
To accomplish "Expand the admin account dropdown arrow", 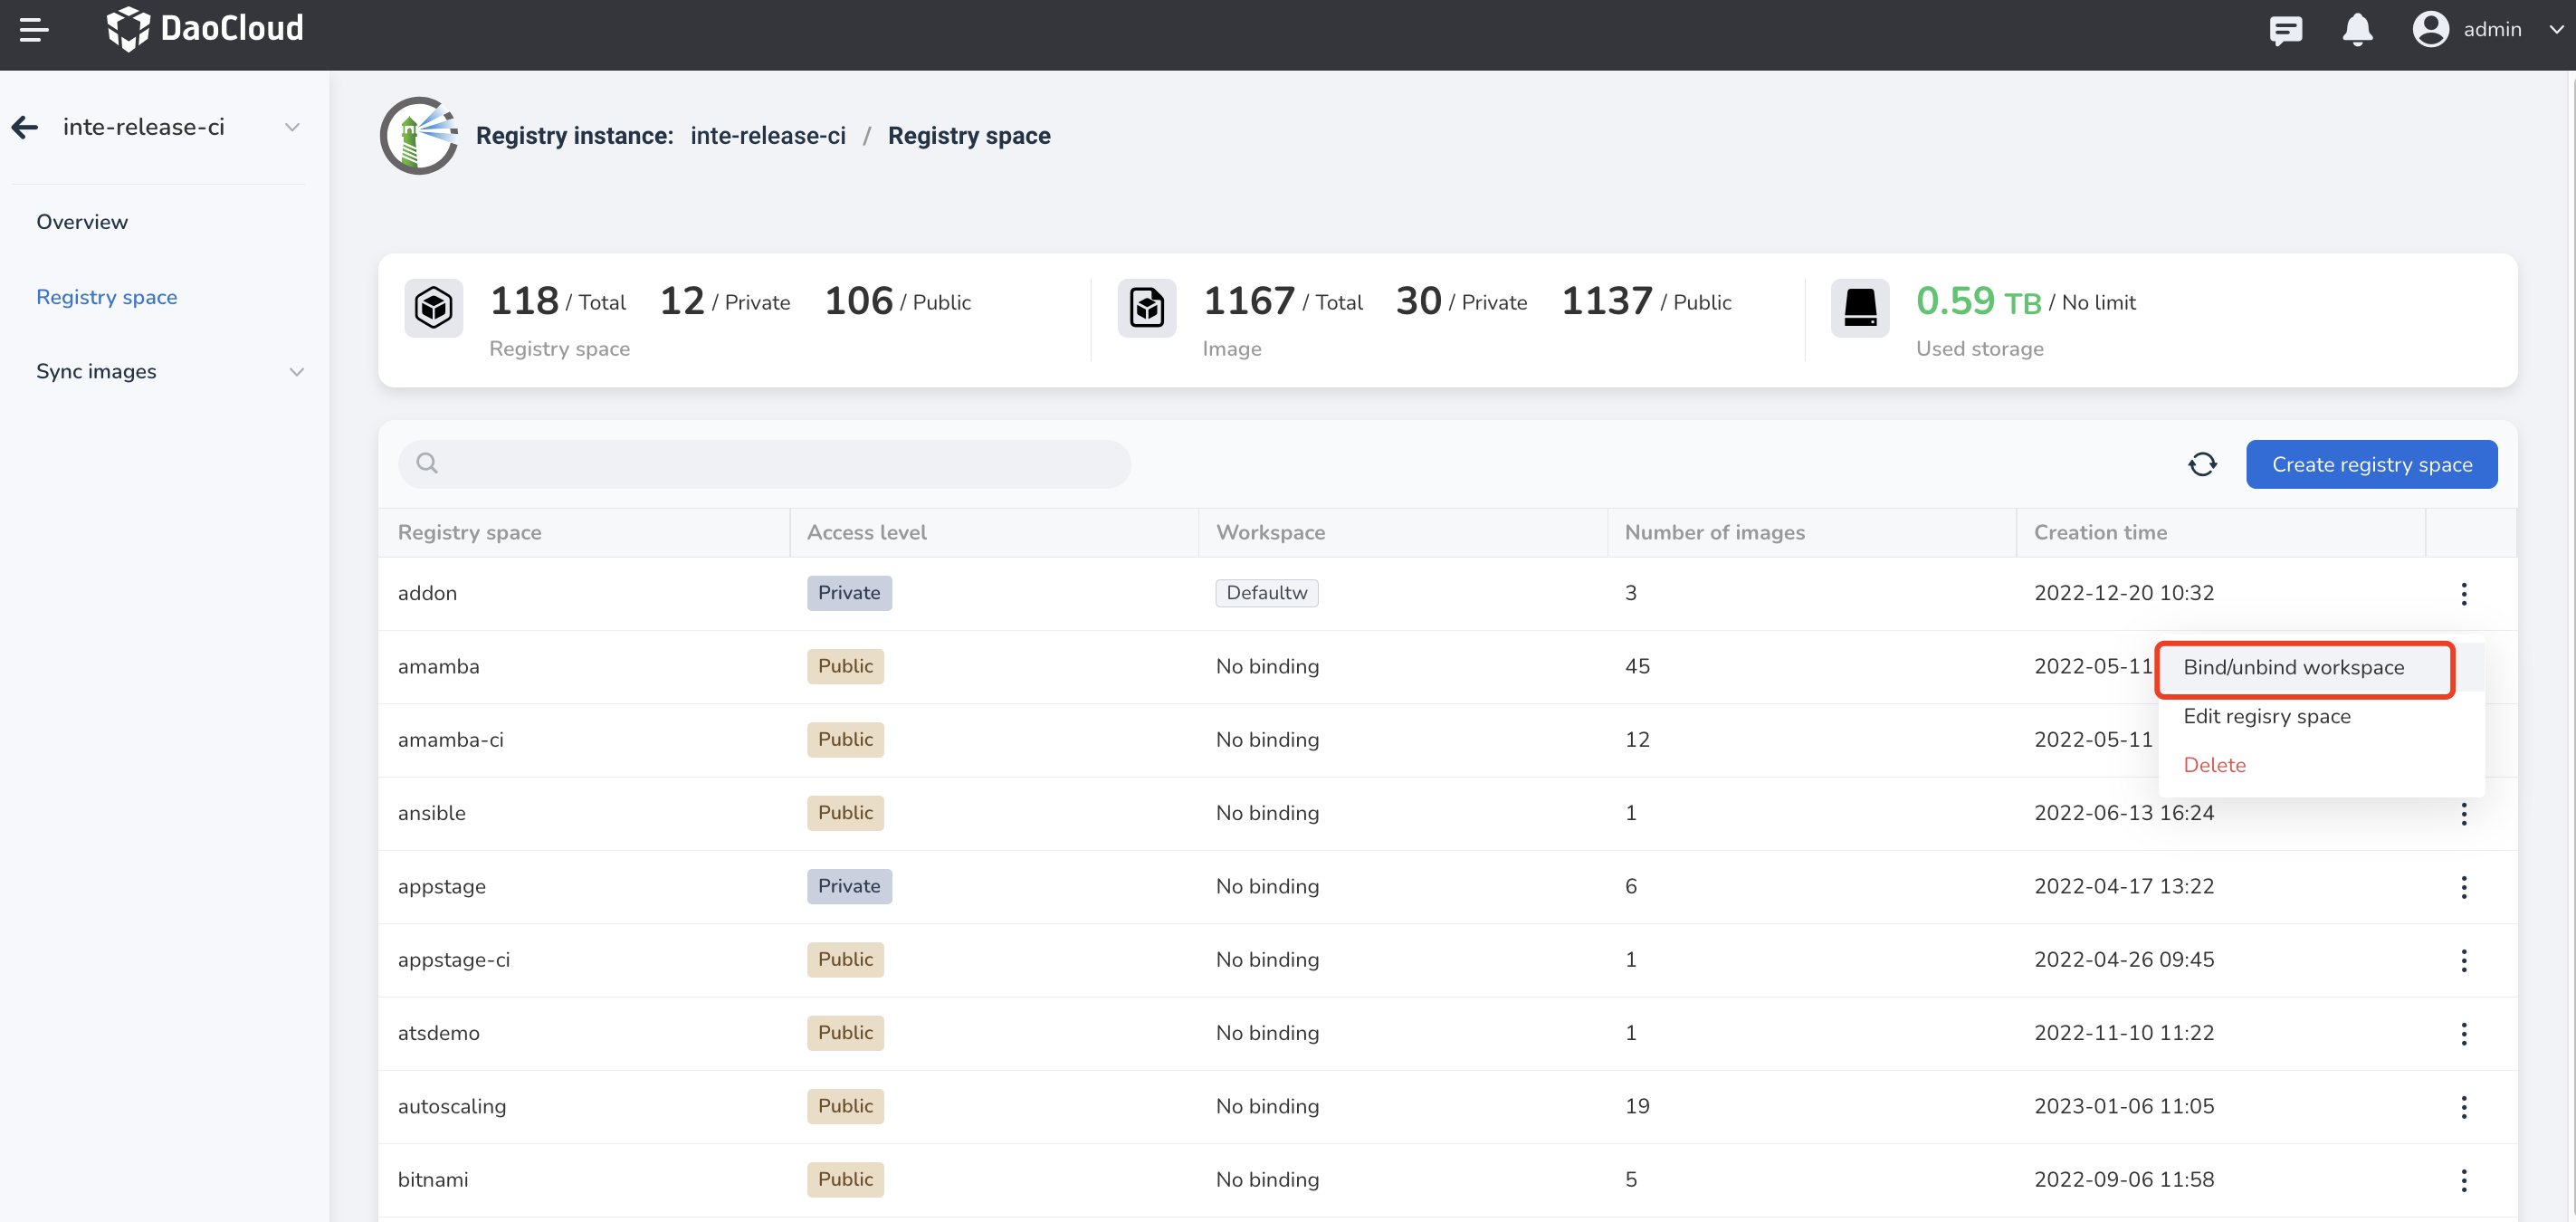I will (2556, 30).
